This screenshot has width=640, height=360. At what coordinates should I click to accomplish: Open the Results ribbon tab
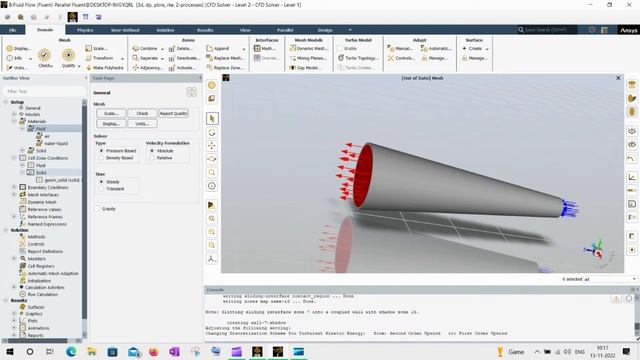pyautogui.click(x=205, y=30)
